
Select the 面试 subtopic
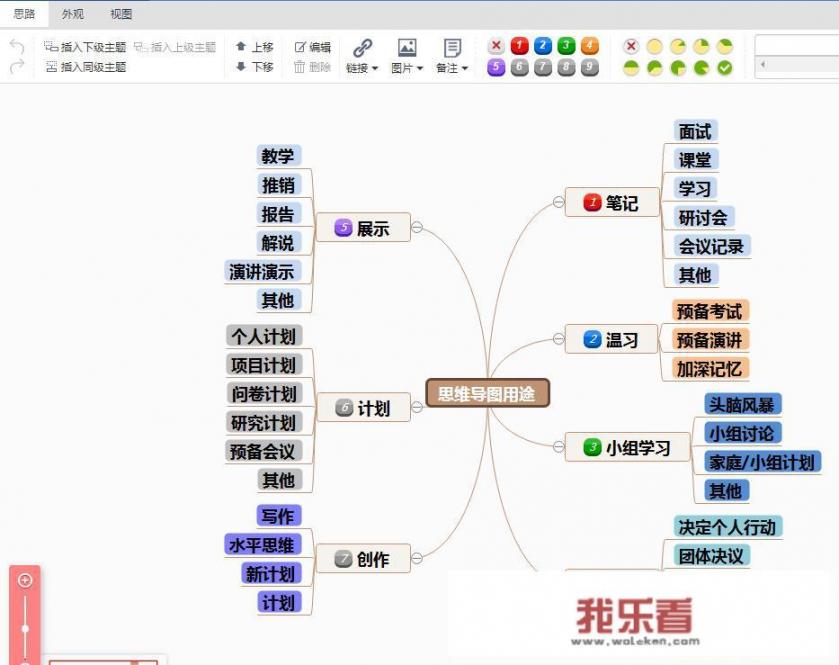(x=695, y=131)
